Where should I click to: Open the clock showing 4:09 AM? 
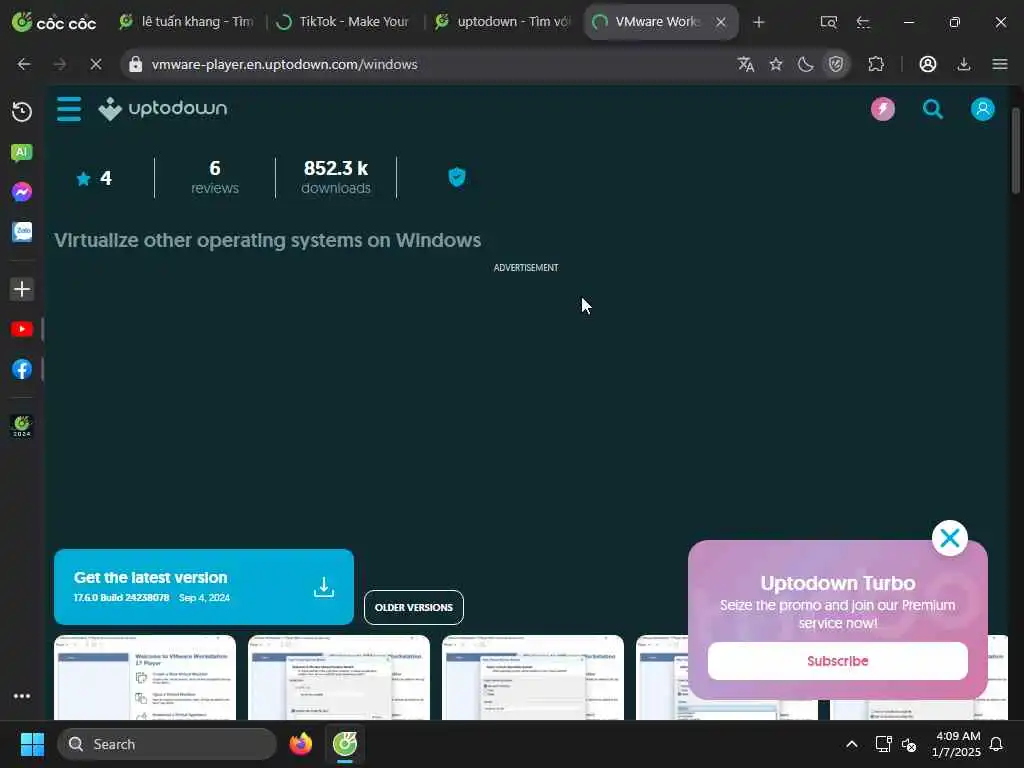tap(956, 744)
